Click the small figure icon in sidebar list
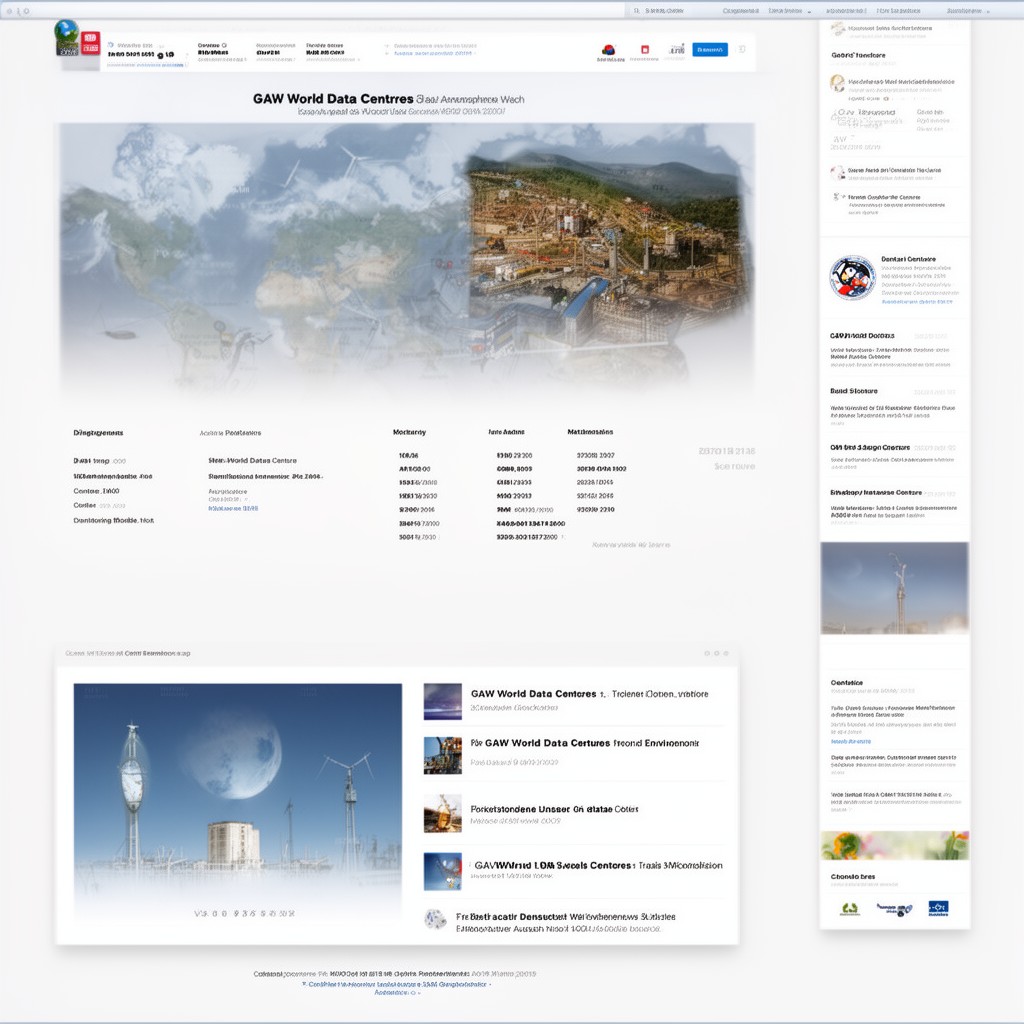The height and width of the screenshot is (1024, 1024). tap(837, 197)
